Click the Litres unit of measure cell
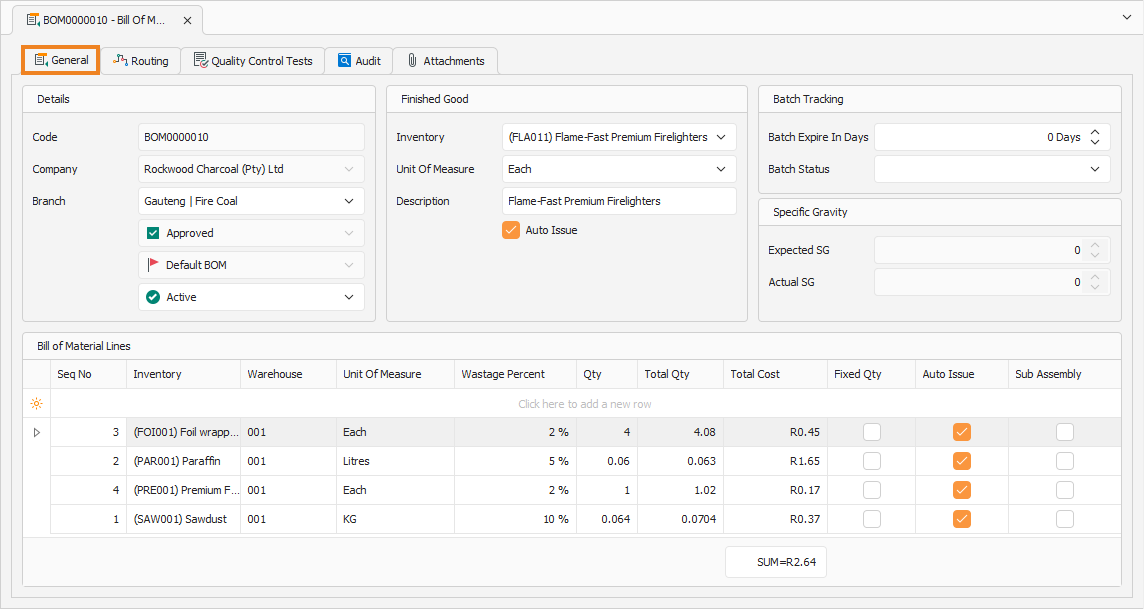1144x609 pixels. 395,461
